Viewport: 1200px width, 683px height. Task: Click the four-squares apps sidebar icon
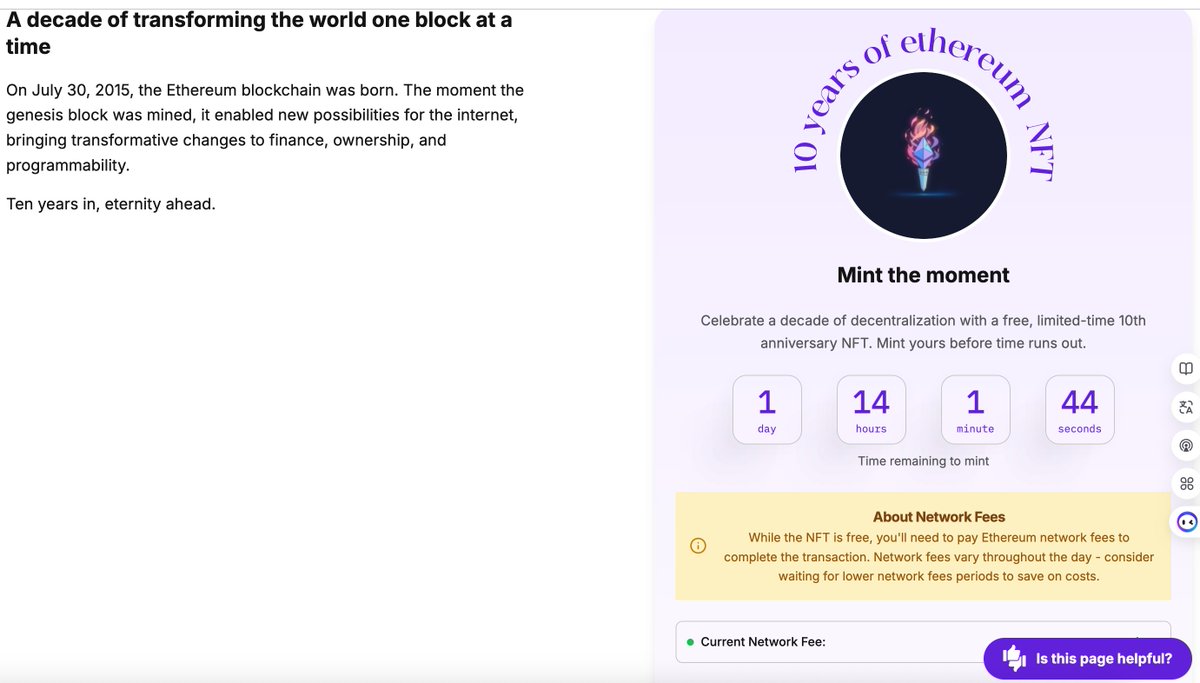pos(1186,483)
